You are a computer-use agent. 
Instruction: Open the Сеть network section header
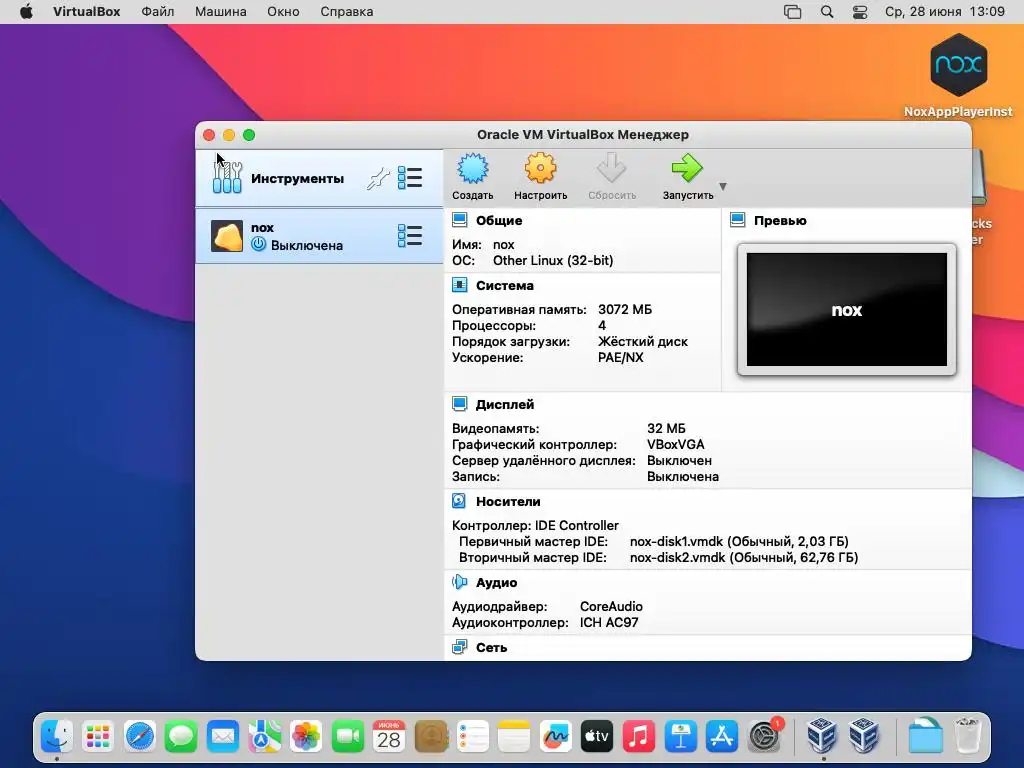pyautogui.click(x=491, y=647)
